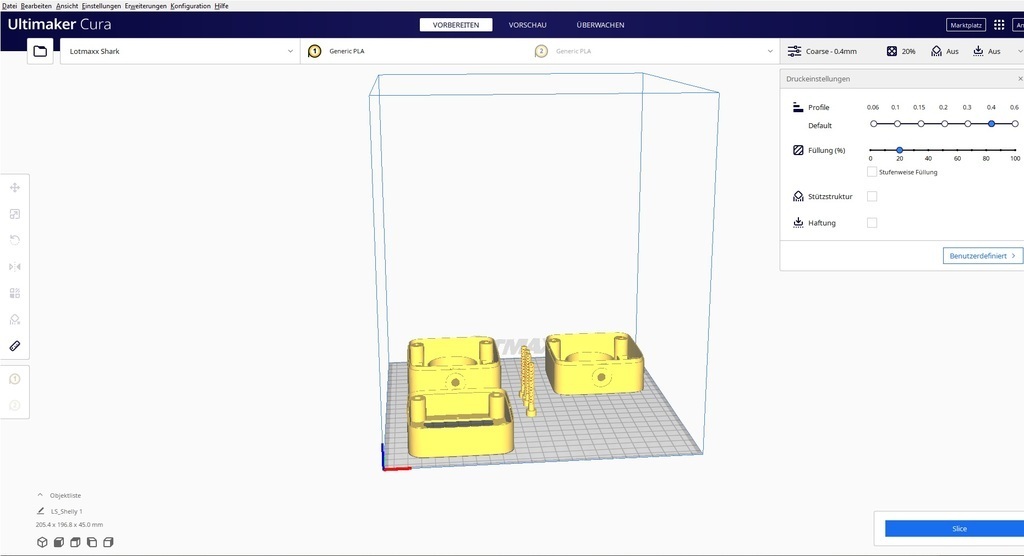Viewport: 1024px width, 556px height.
Task: Click the Füllung slider handle at 20
Action: point(899,150)
